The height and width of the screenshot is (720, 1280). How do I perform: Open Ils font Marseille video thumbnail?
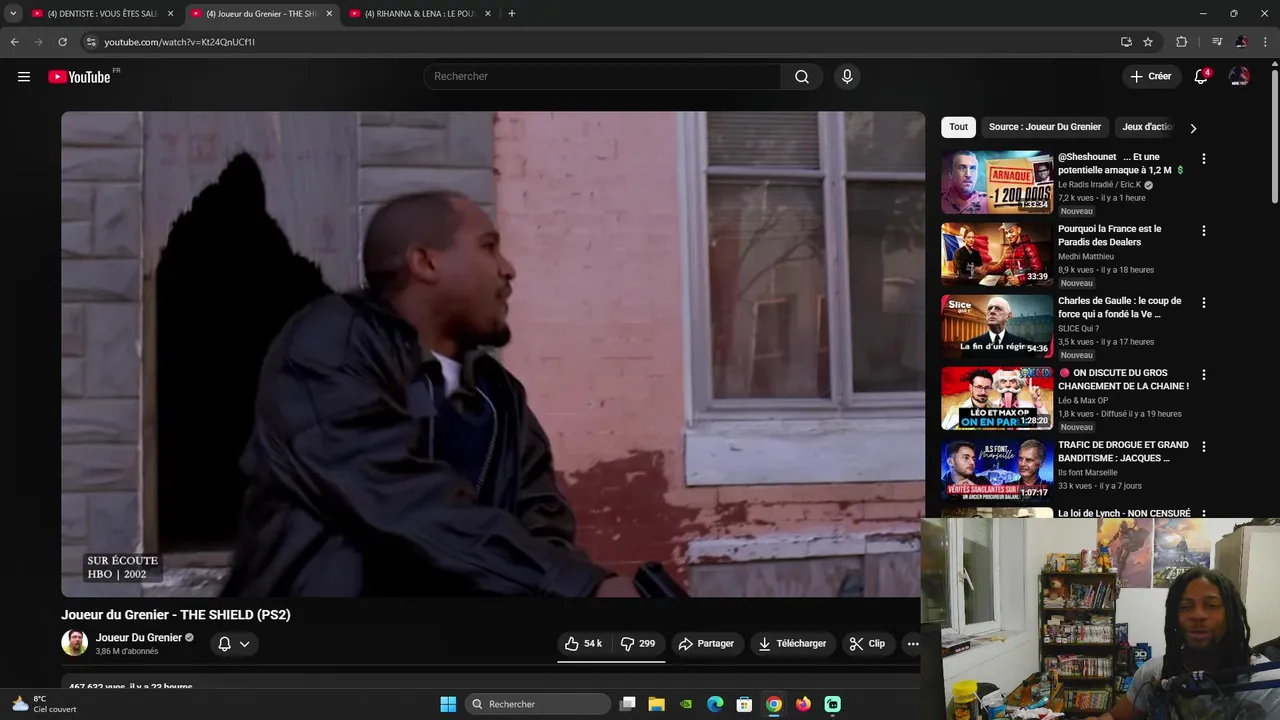997,470
